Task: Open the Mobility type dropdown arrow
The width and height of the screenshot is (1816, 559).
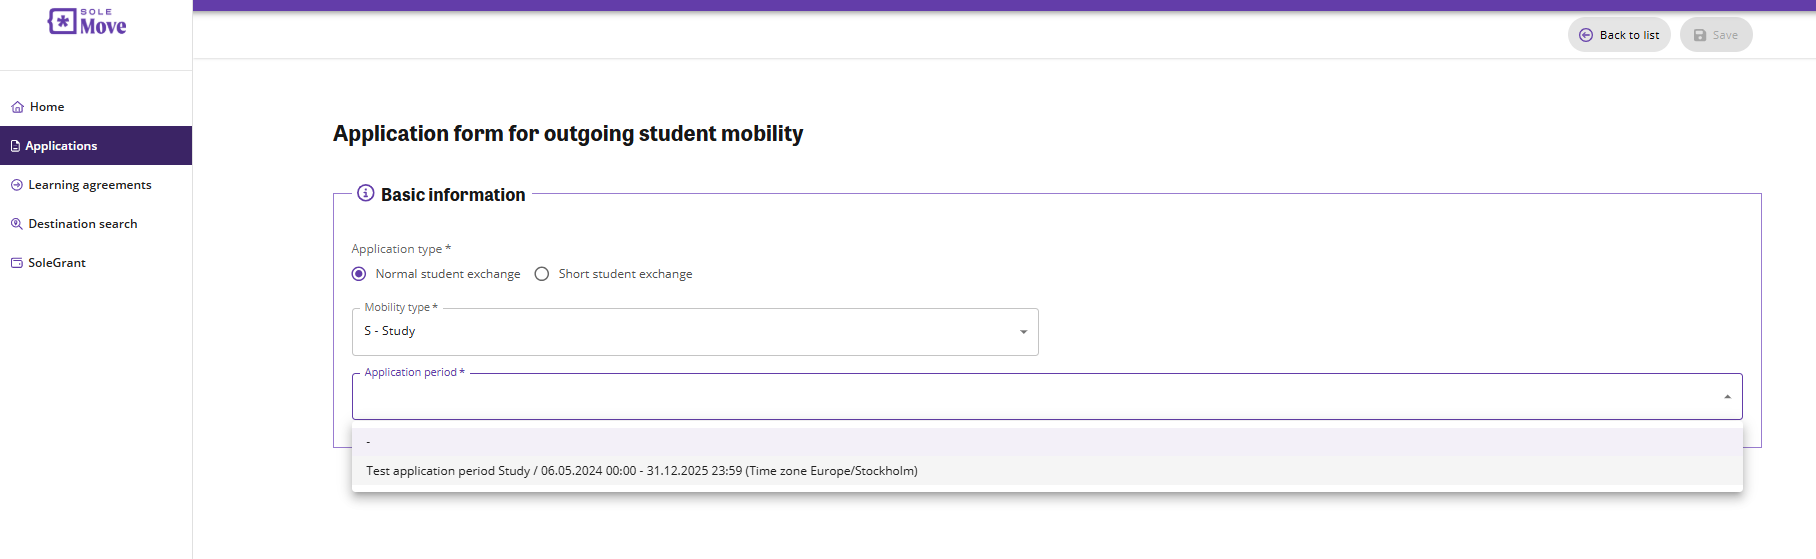Action: (x=1023, y=332)
